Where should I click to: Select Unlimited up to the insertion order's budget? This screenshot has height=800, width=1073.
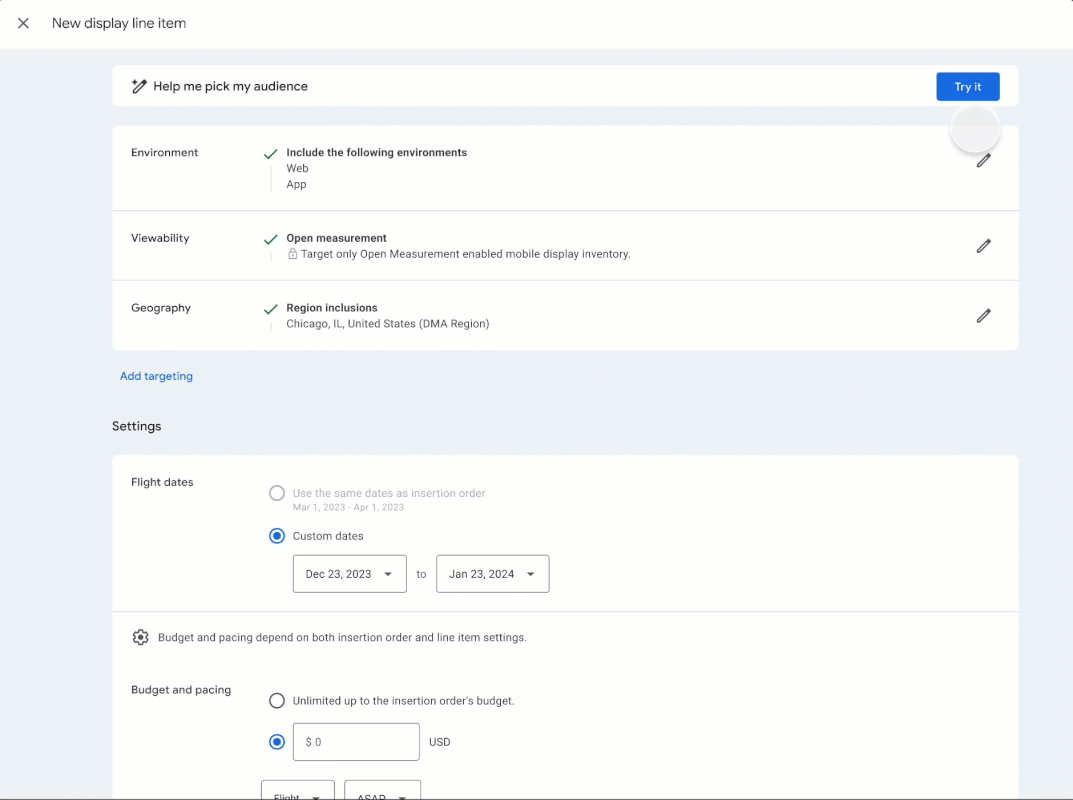[276, 701]
